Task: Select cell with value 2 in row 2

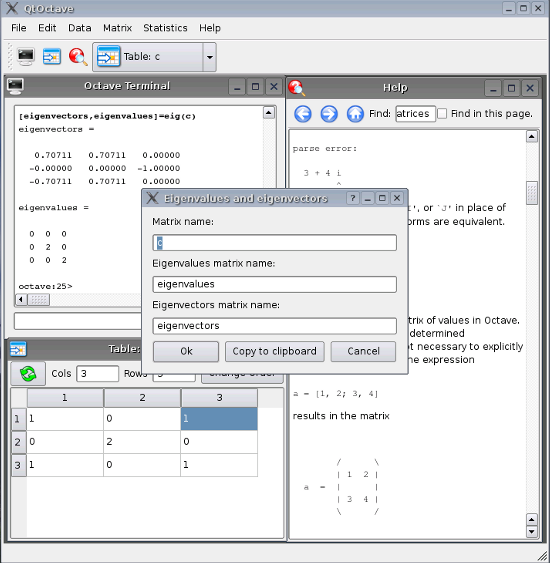Action: 142,442
